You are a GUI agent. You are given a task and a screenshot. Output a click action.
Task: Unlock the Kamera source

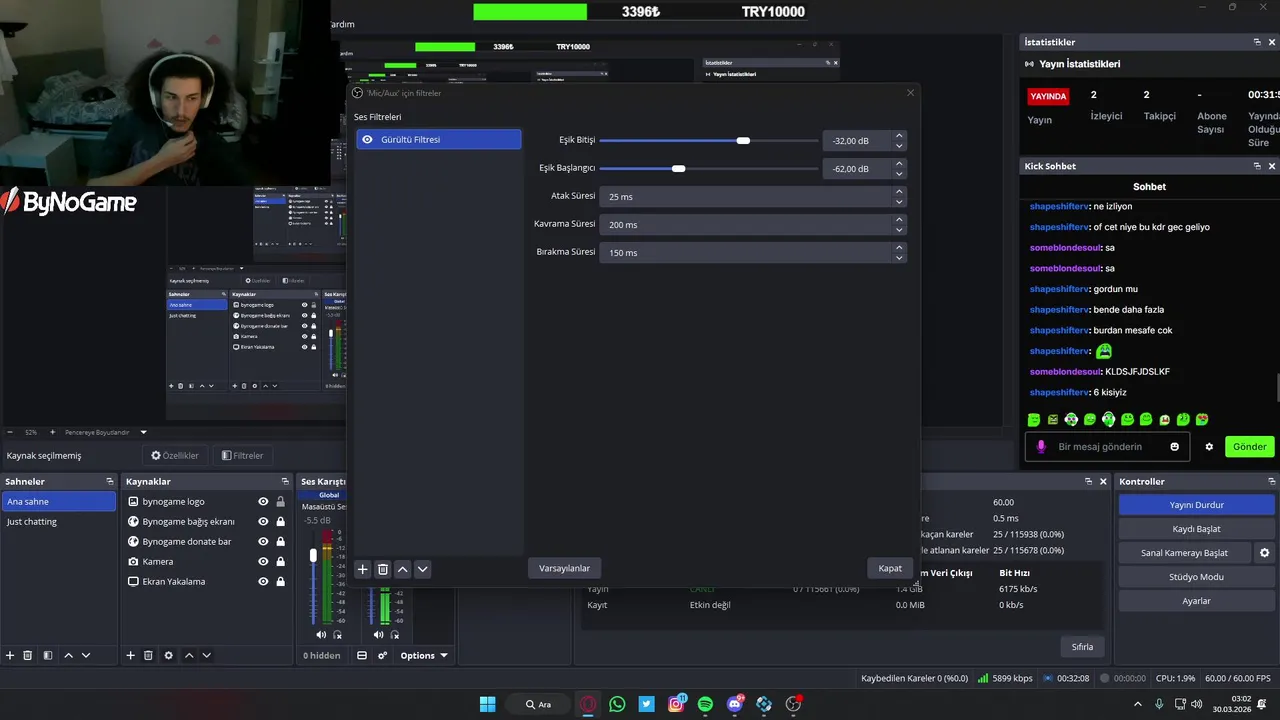281,562
